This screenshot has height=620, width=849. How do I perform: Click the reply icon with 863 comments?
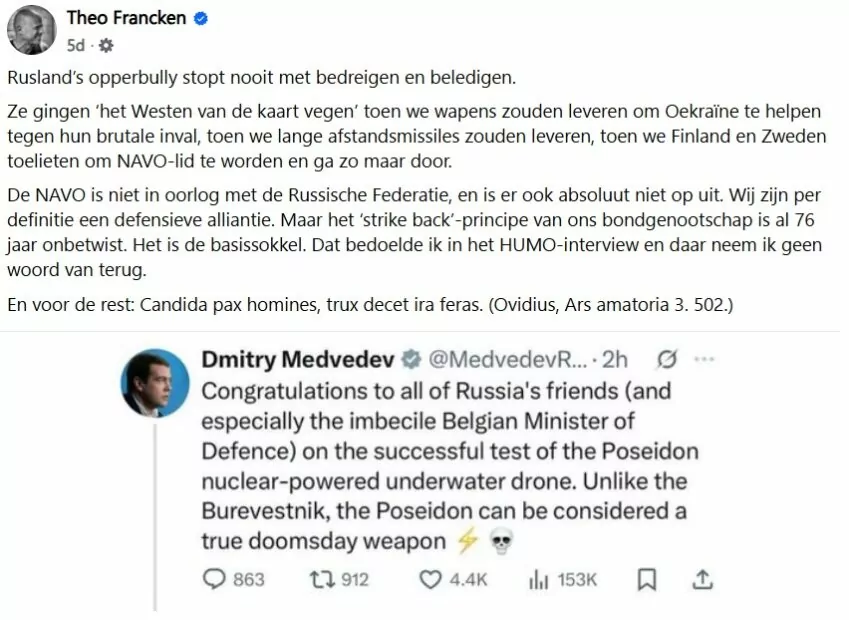[x=216, y=579]
